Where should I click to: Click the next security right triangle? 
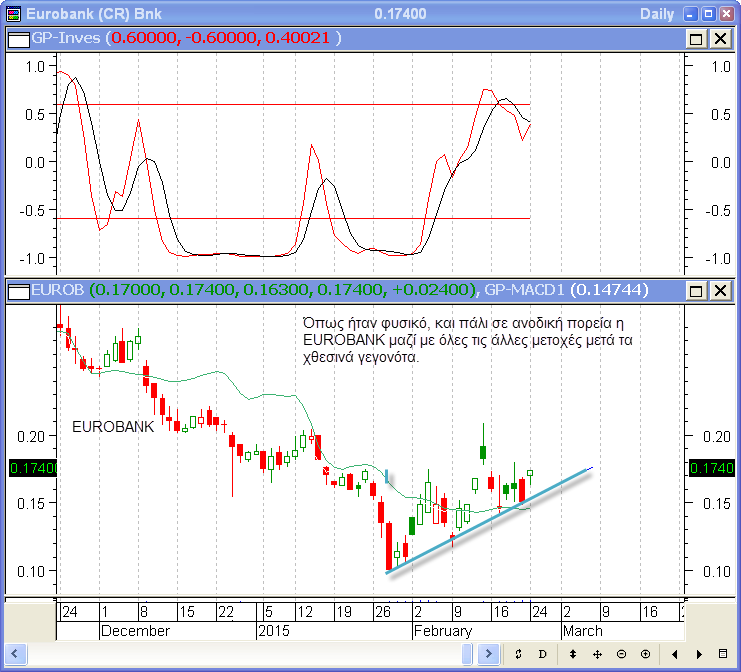(699, 655)
